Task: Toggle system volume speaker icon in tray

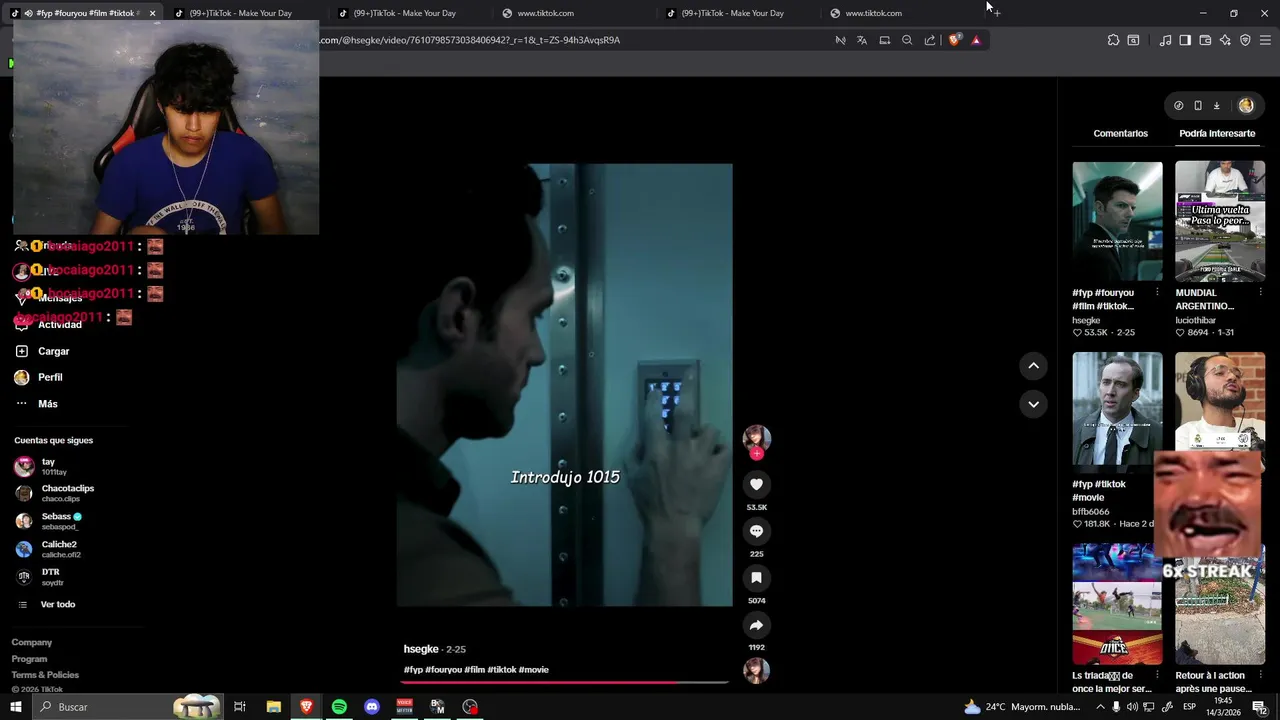Action: click(x=1133, y=707)
